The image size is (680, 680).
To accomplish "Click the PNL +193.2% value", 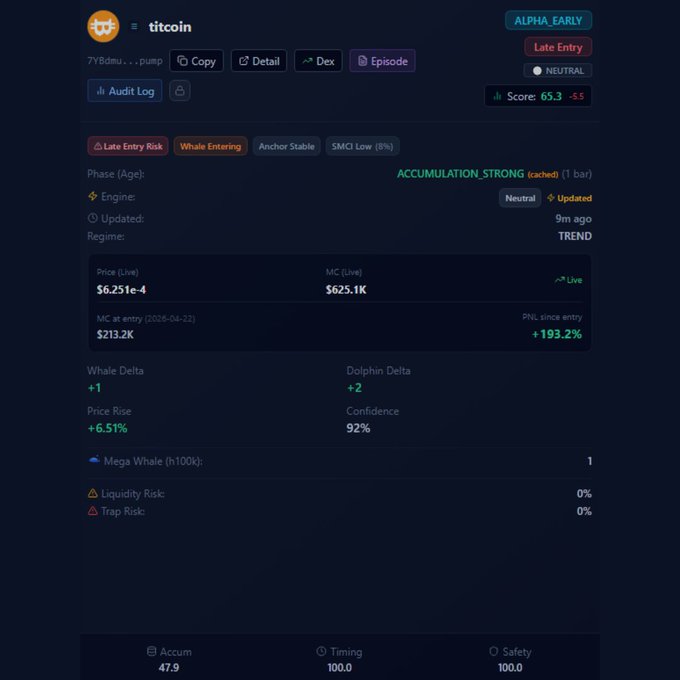I will point(557,334).
